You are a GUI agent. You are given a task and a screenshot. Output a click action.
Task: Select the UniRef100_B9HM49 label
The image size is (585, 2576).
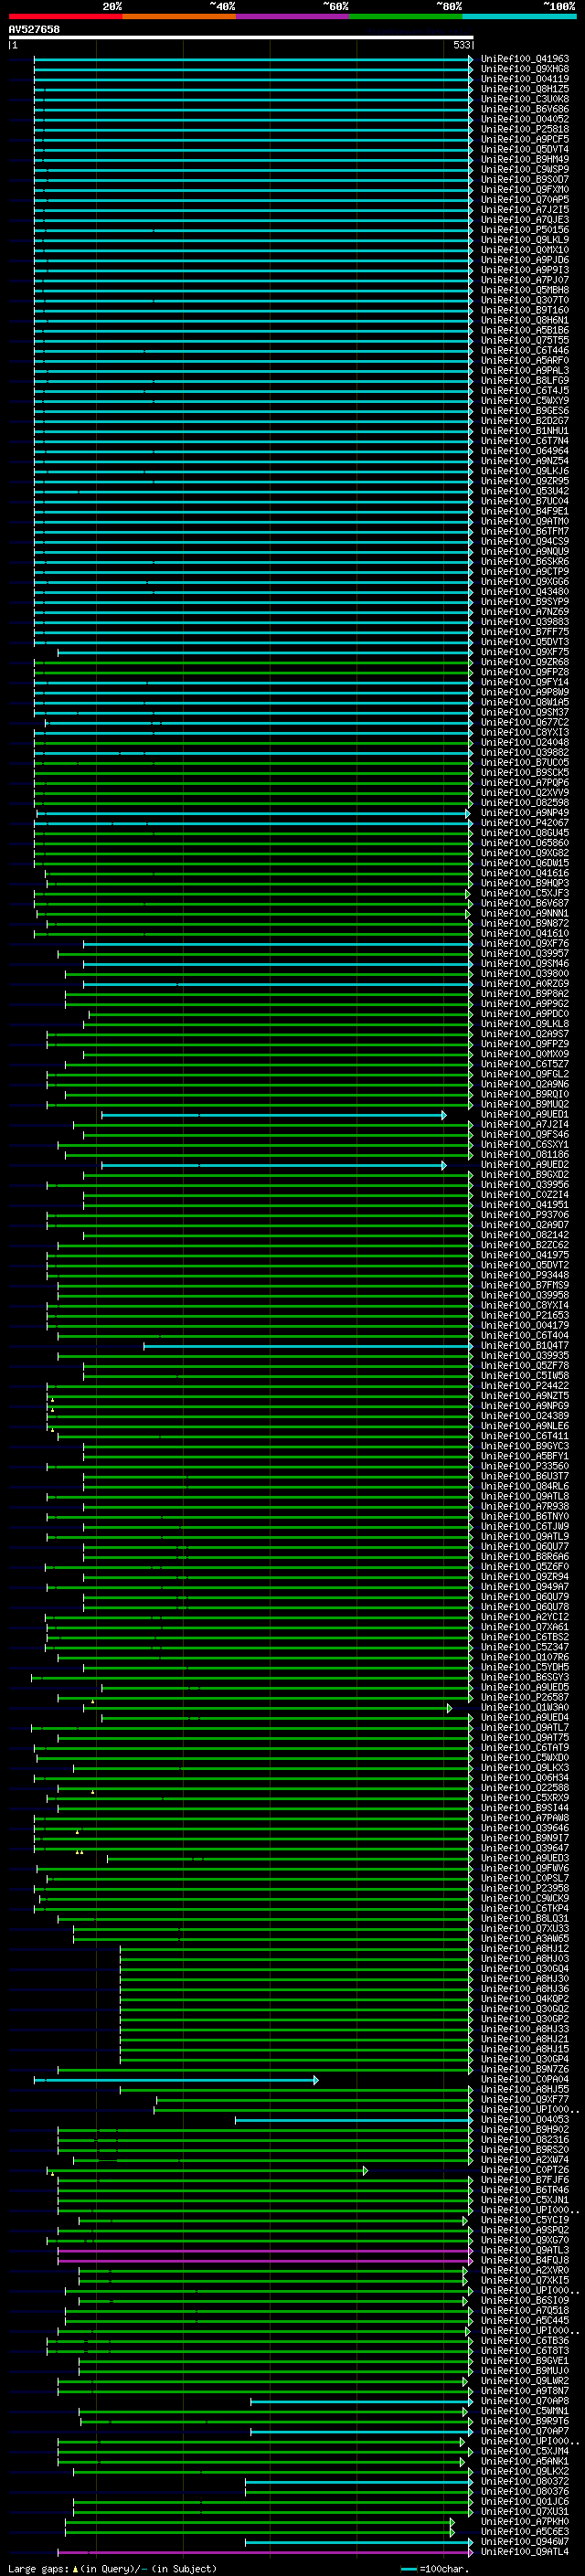click(524, 159)
